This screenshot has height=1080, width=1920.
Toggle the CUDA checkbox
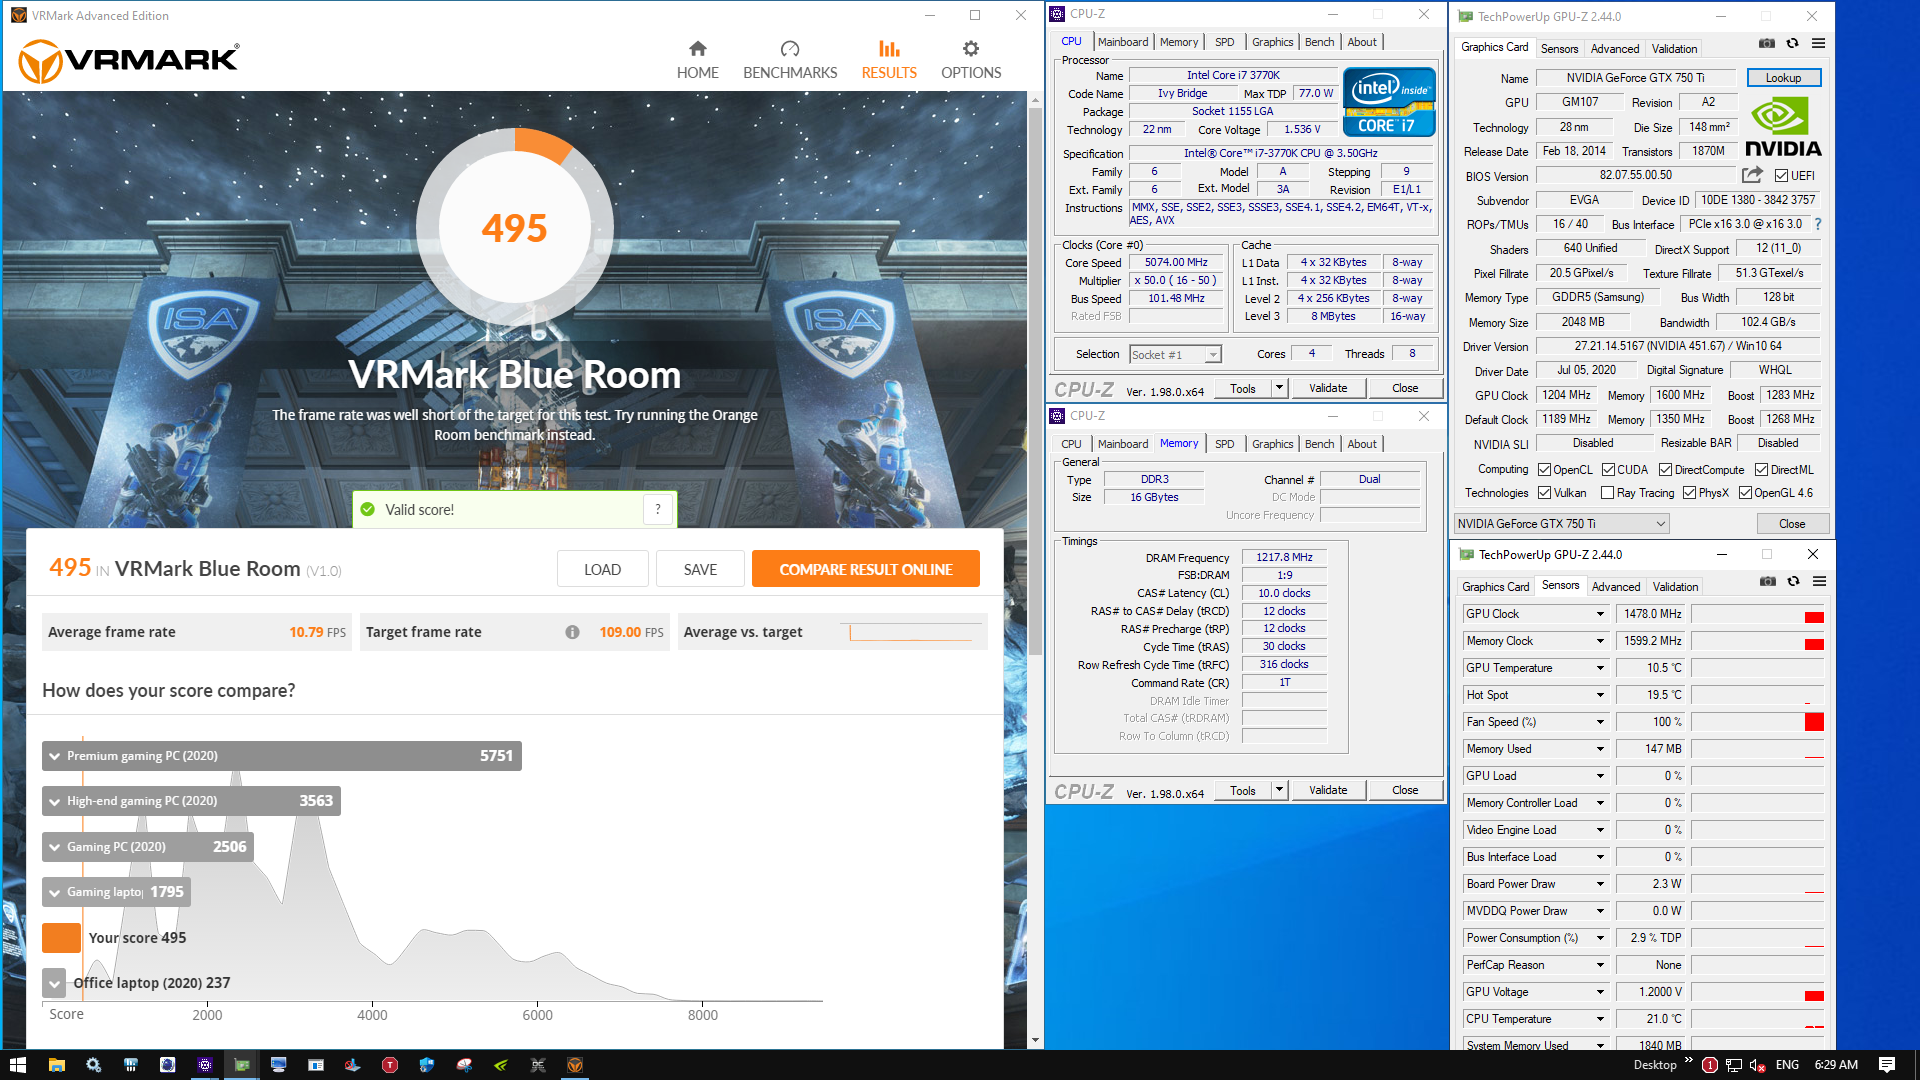click(x=1608, y=470)
